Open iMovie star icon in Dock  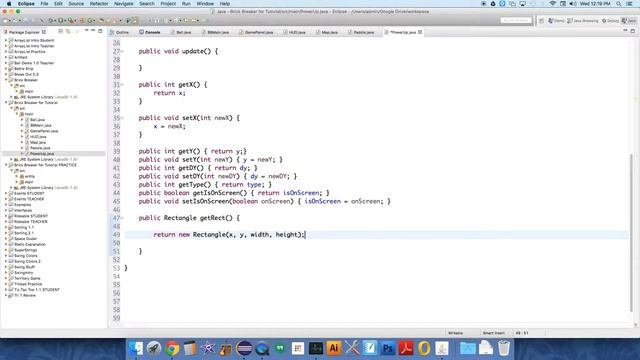(208, 348)
